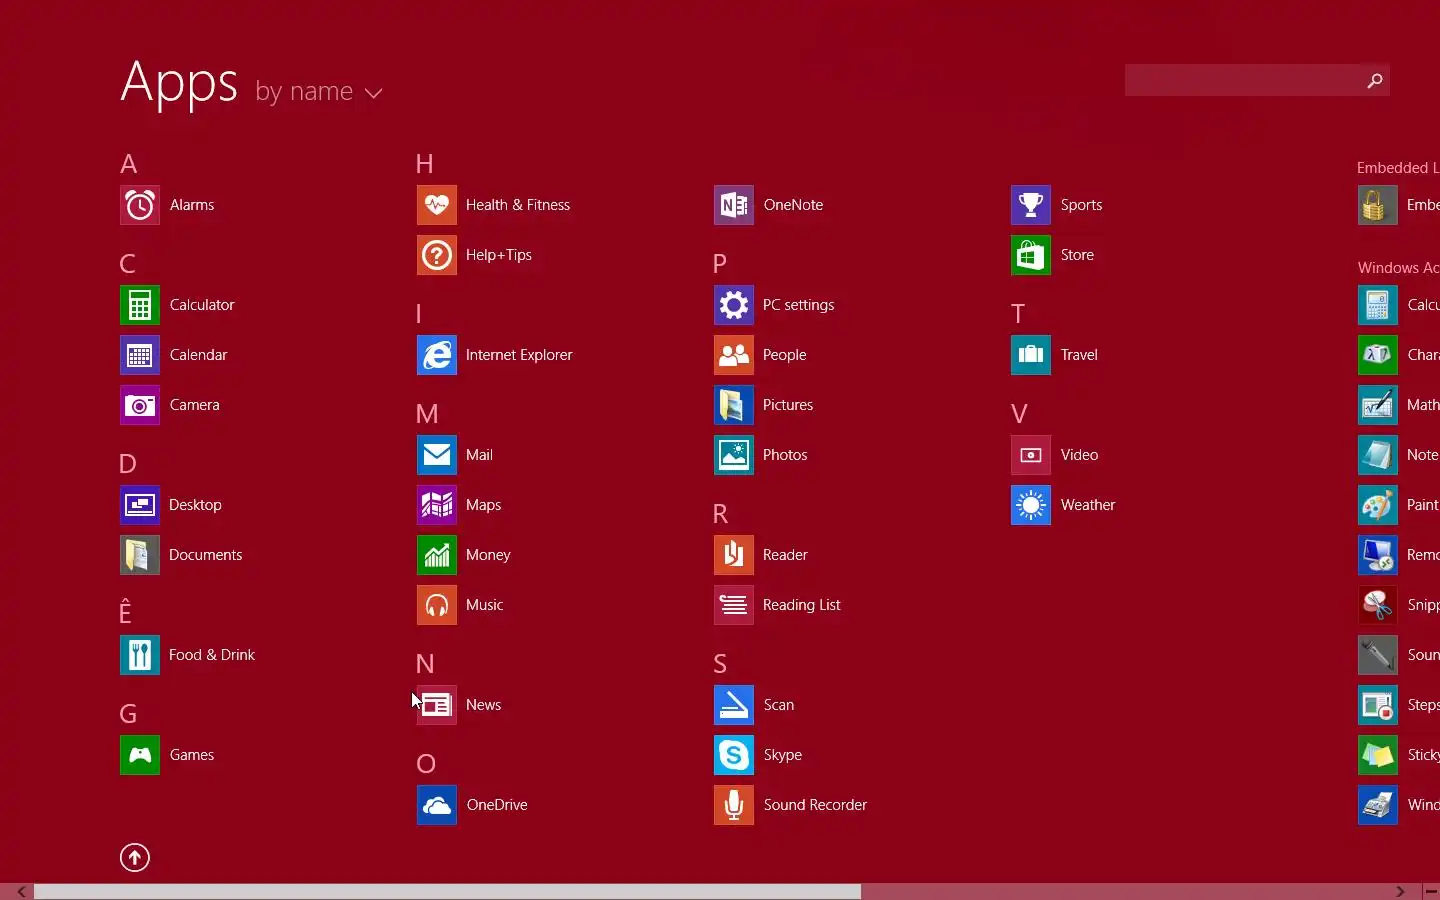The image size is (1440, 900).
Task: Click the zoom-out minus button
Action: [1431, 891]
